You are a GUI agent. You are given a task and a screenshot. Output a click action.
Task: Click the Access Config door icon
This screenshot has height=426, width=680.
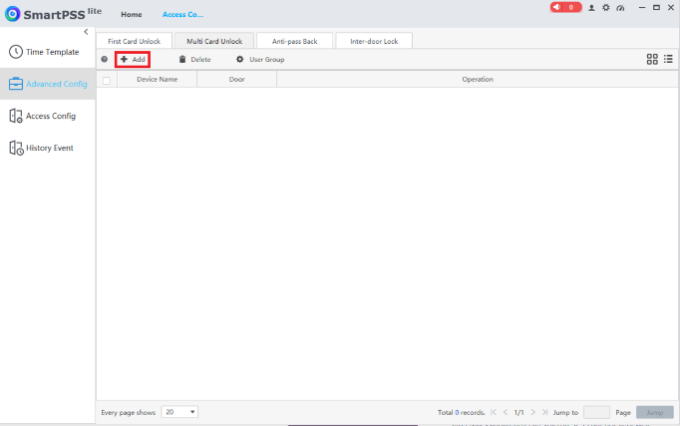click(16, 116)
